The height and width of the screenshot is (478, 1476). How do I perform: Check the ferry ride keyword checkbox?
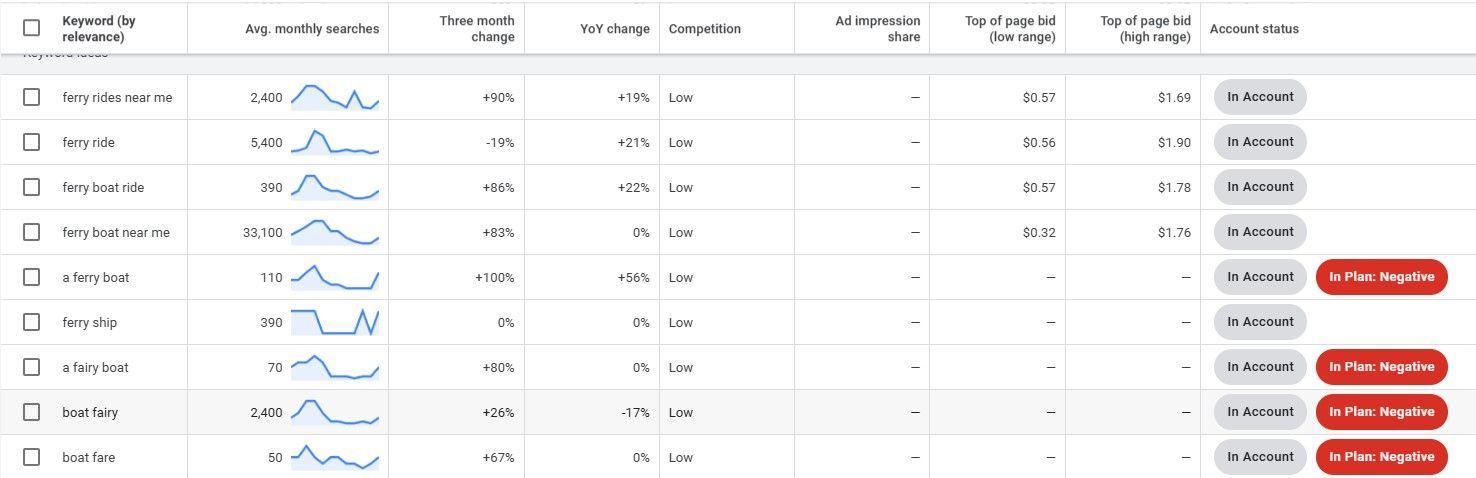coord(31,142)
